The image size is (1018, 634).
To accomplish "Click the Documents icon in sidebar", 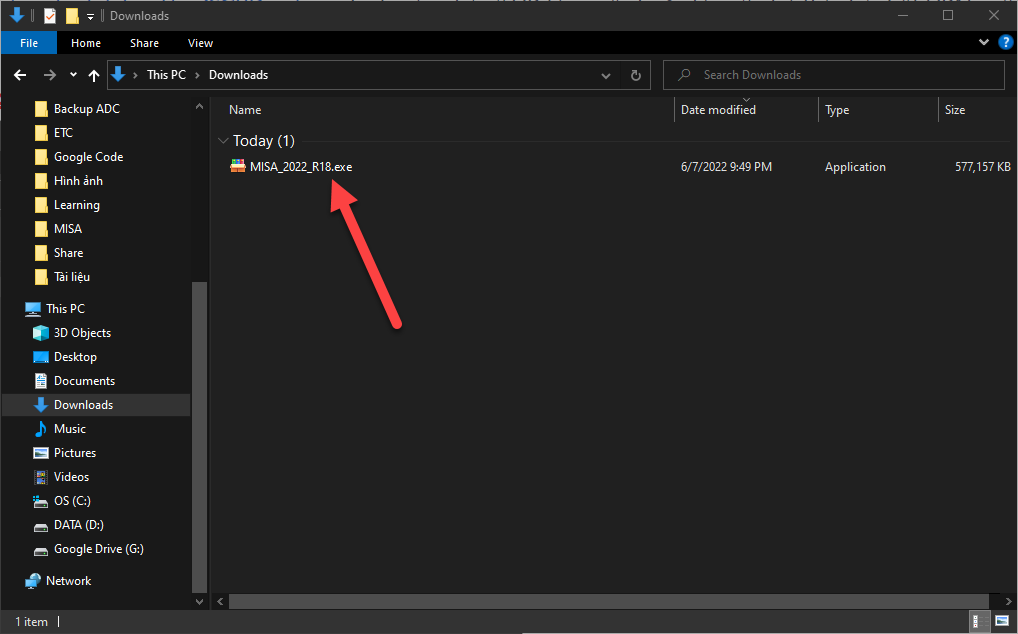I will pos(40,381).
